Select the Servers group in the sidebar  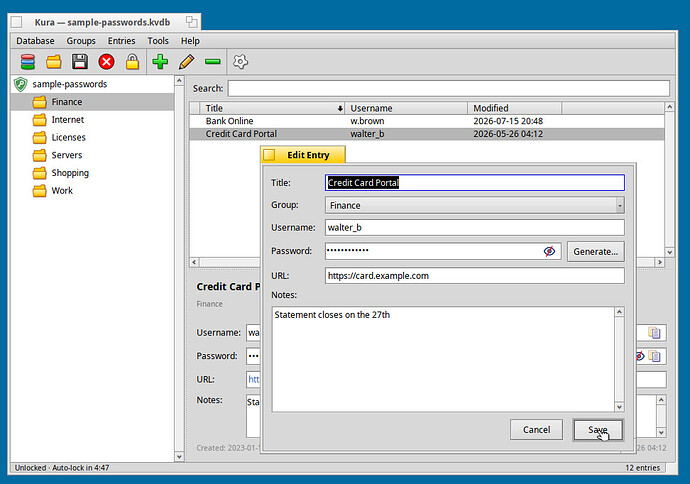[x=66, y=155]
